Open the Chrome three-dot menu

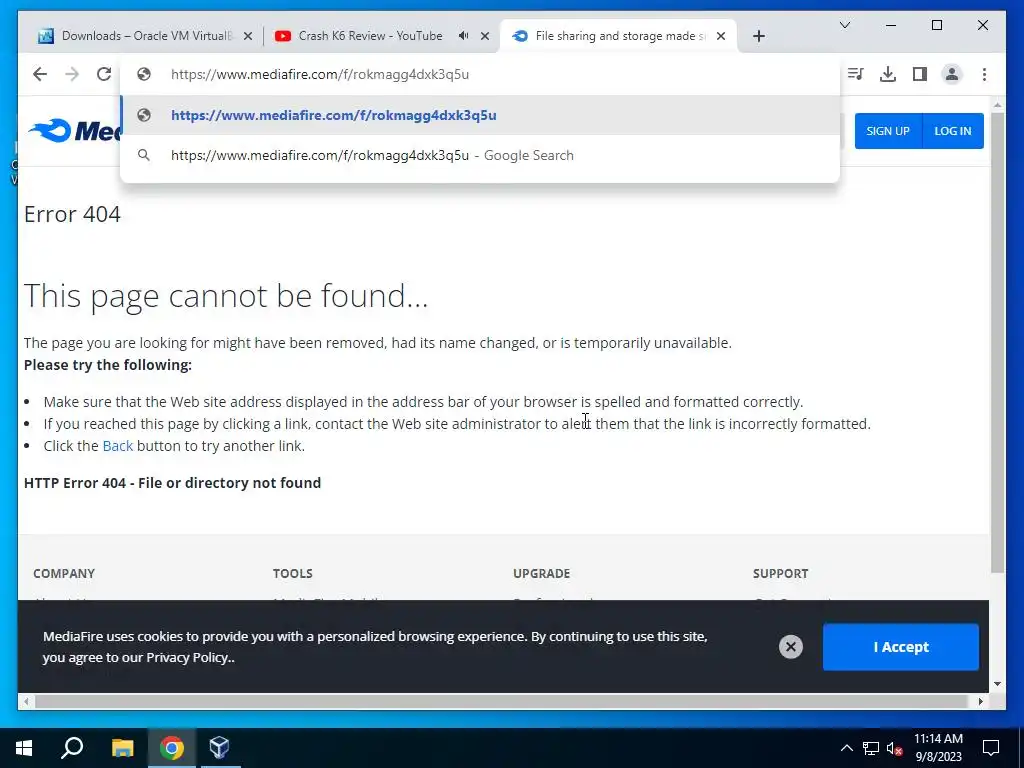[984, 74]
